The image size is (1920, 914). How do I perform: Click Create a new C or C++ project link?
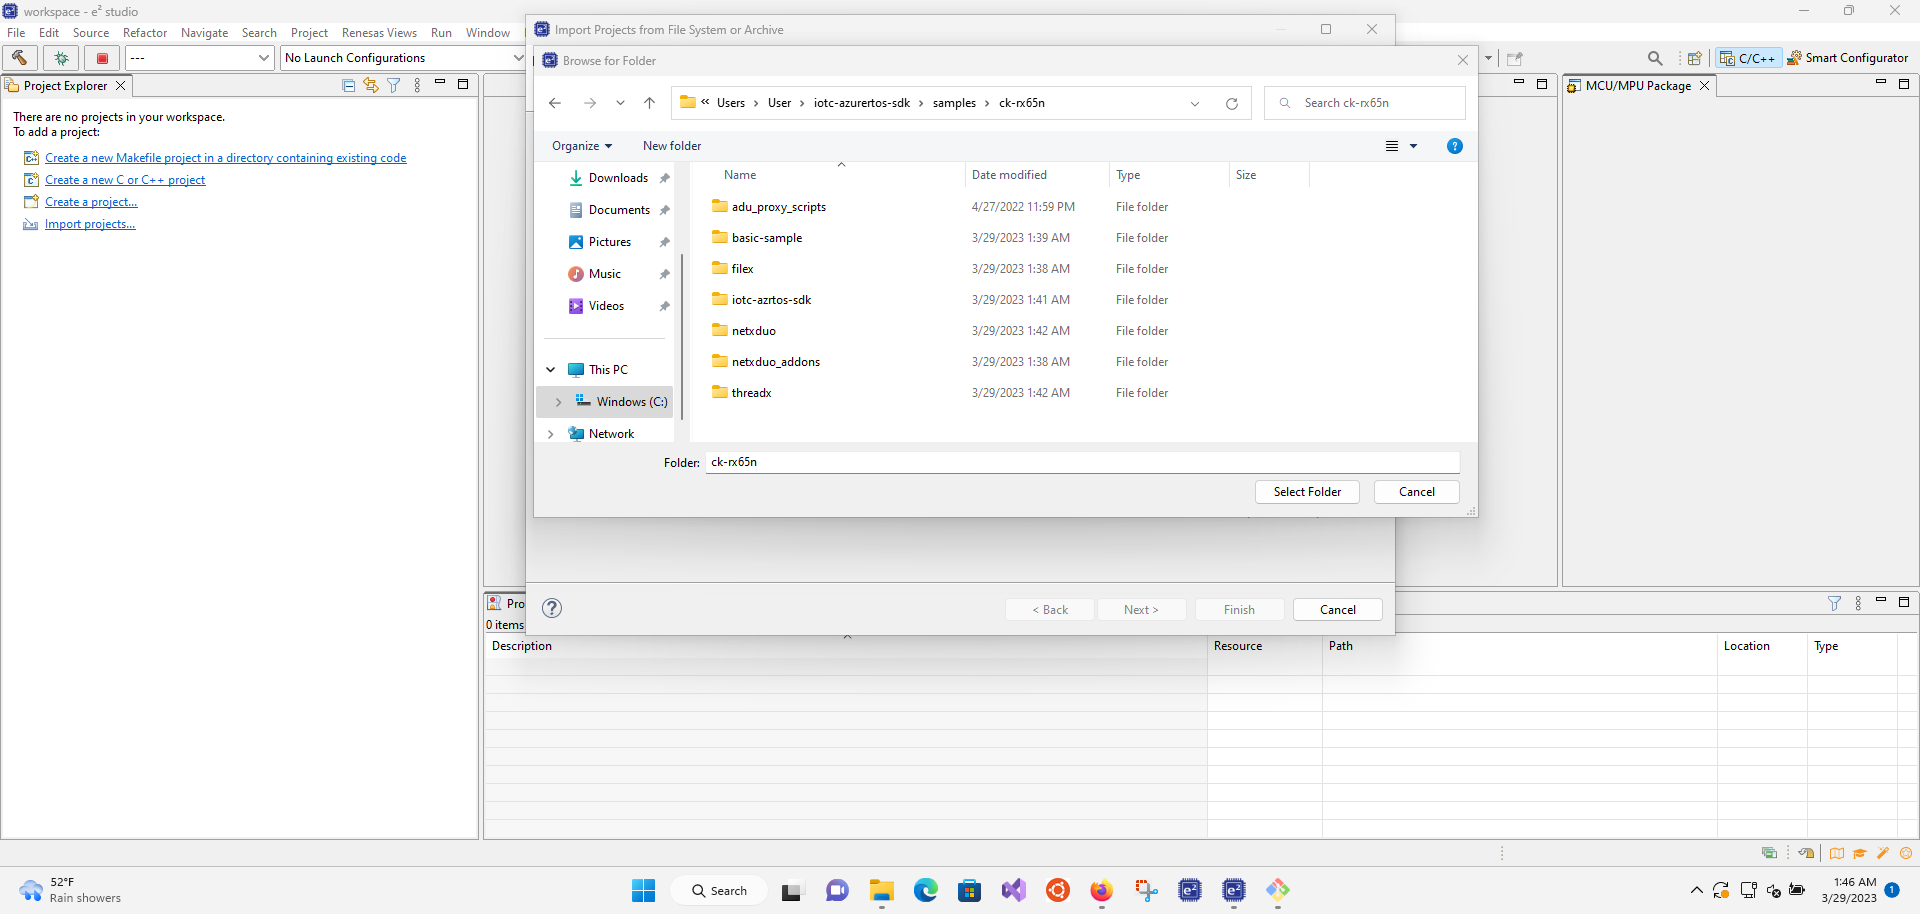click(125, 180)
